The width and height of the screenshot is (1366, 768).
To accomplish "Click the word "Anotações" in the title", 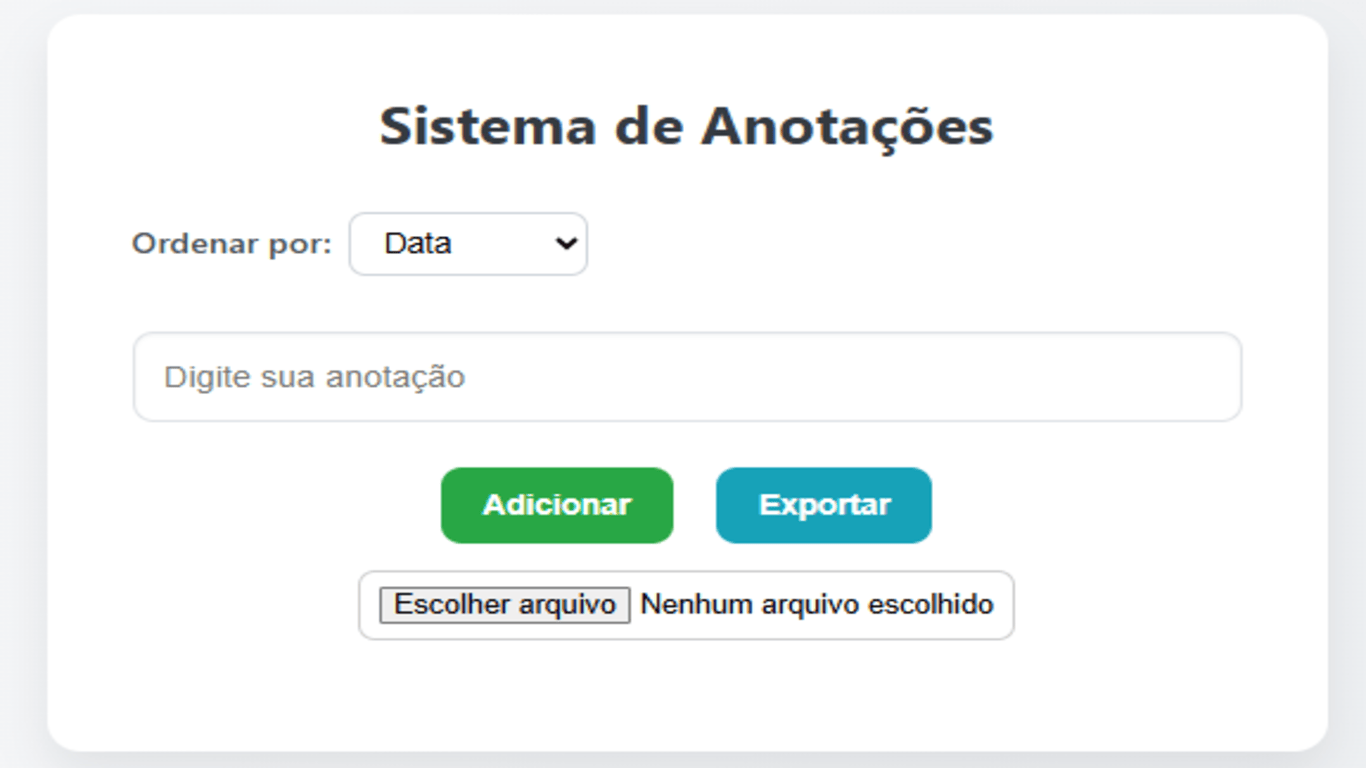I will [x=846, y=127].
